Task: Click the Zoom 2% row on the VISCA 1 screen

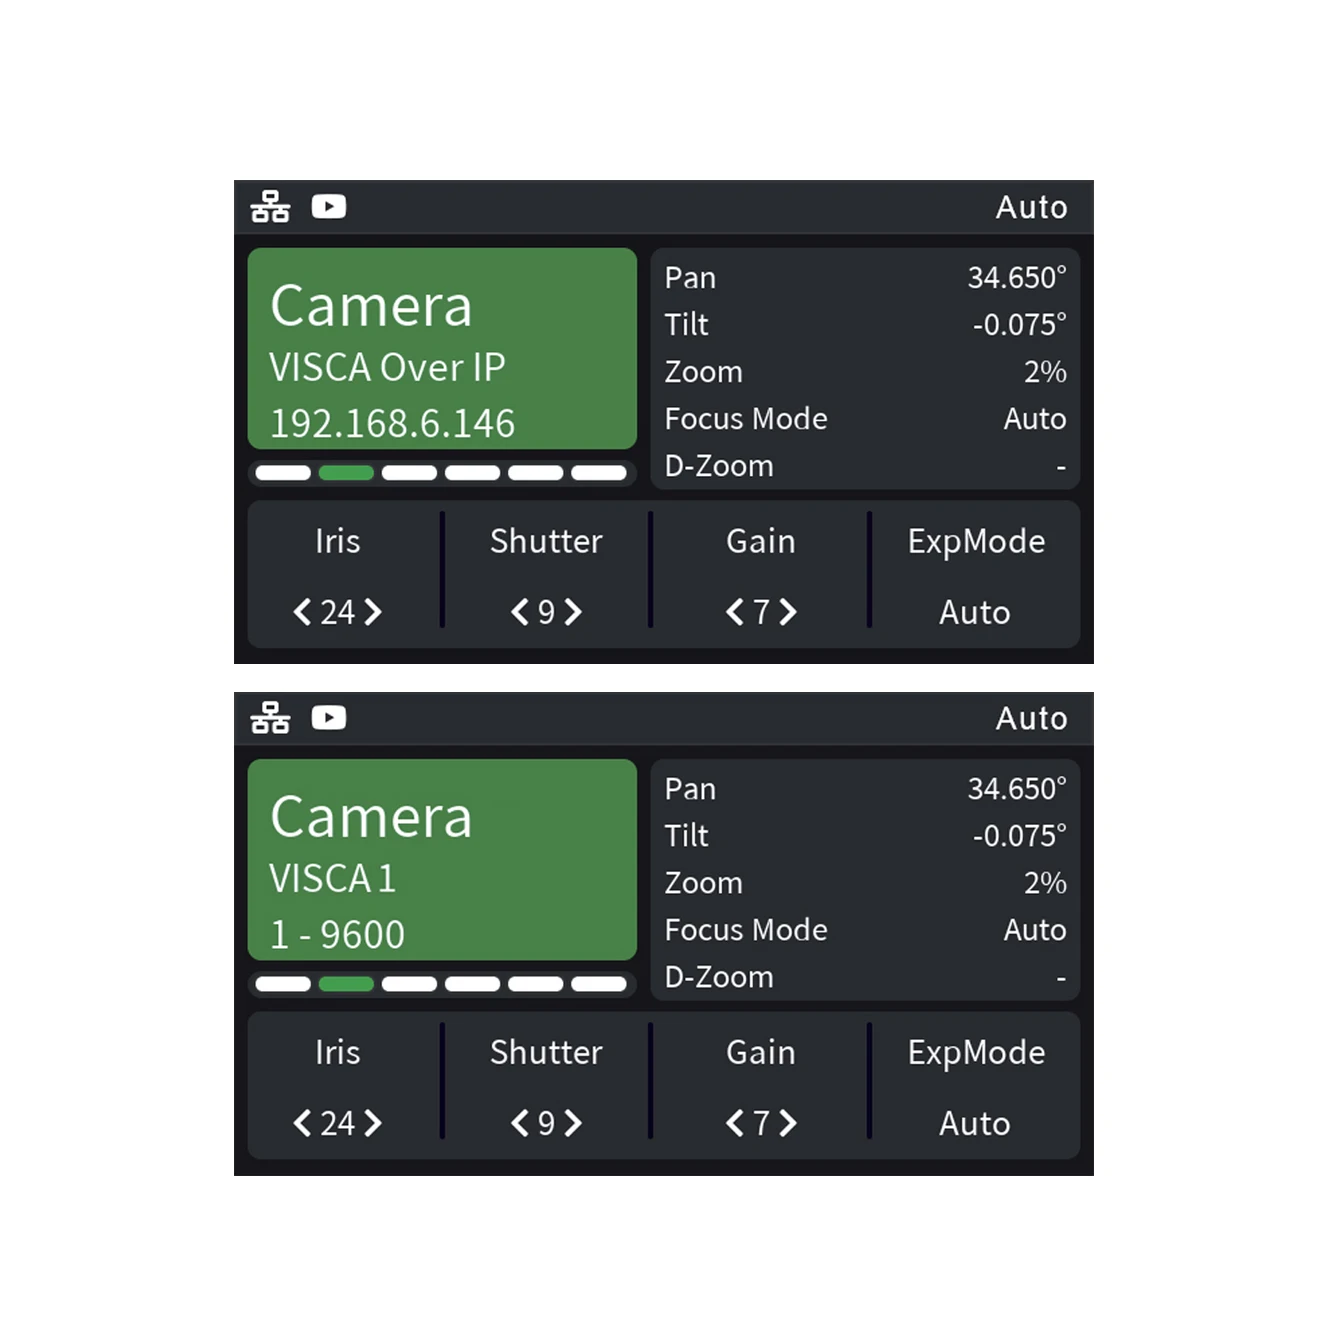Action: coord(865,882)
